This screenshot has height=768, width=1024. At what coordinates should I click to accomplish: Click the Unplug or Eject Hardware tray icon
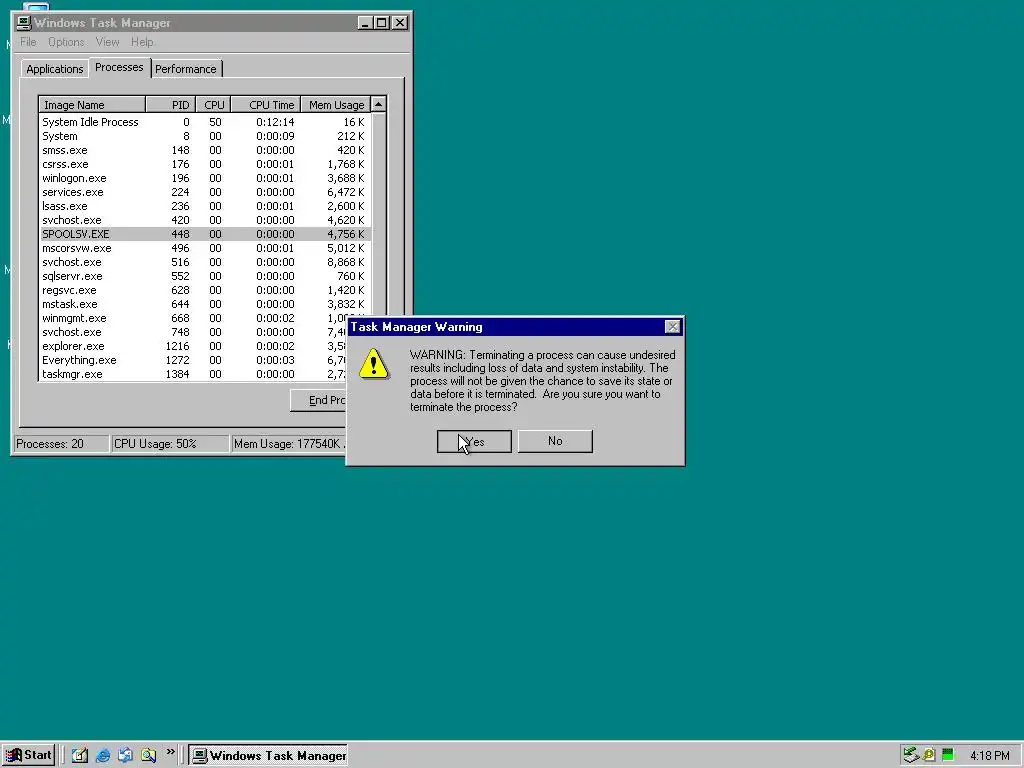pos(911,756)
